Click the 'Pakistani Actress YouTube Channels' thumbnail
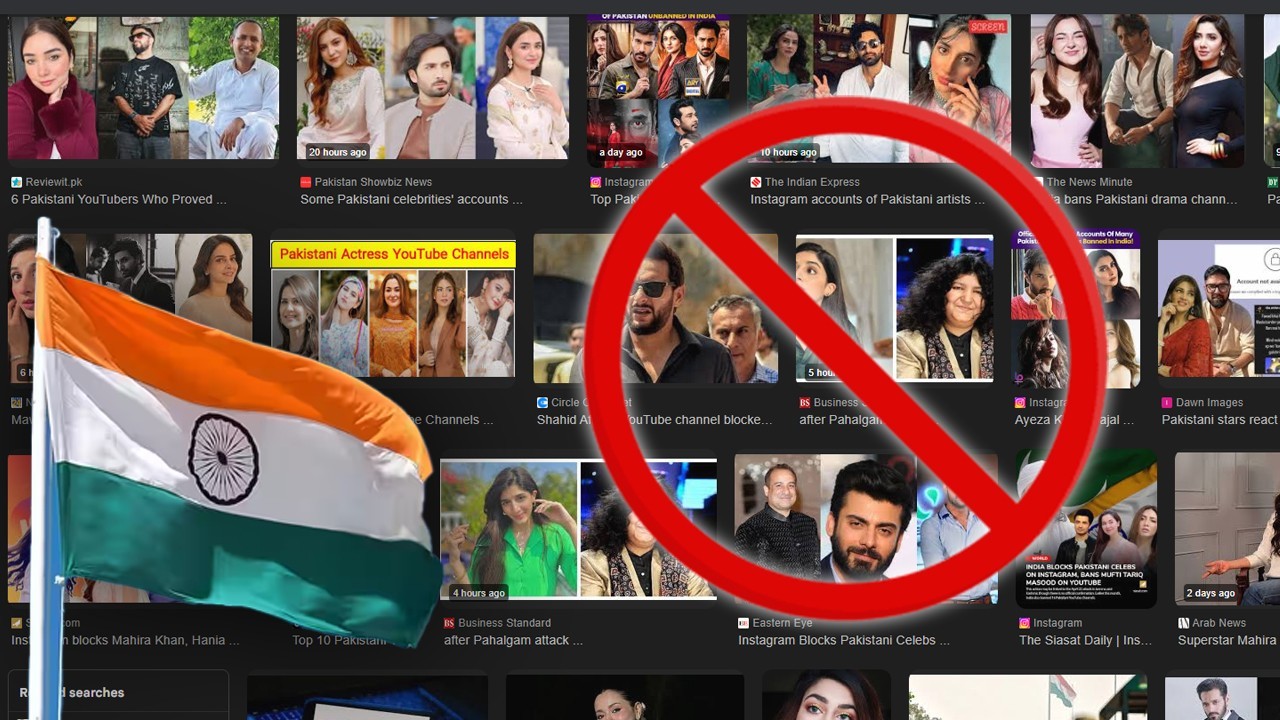 click(x=393, y=307)
